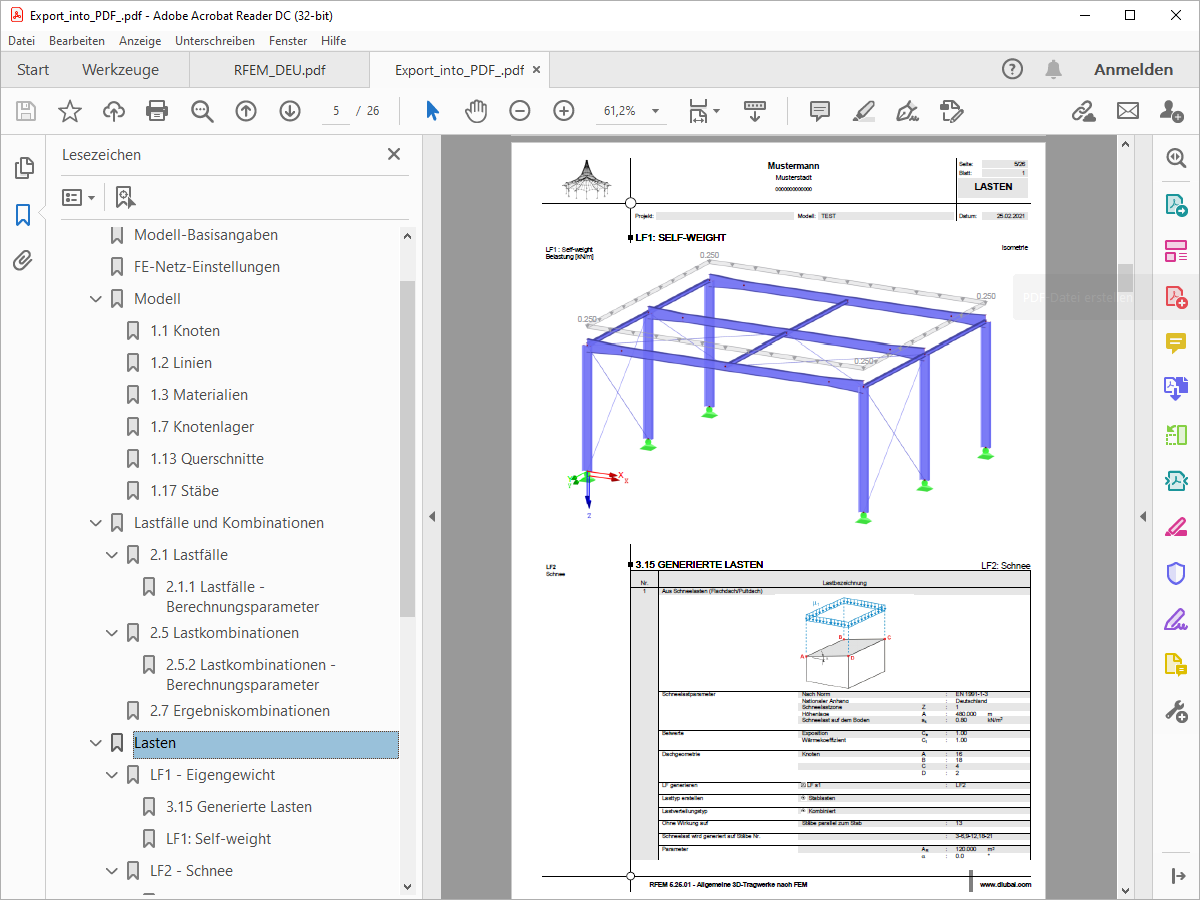This screenshot has width=1200, height=900.
Task: Click Create PDF tool in right pane
Action: tap(1176, 296)
